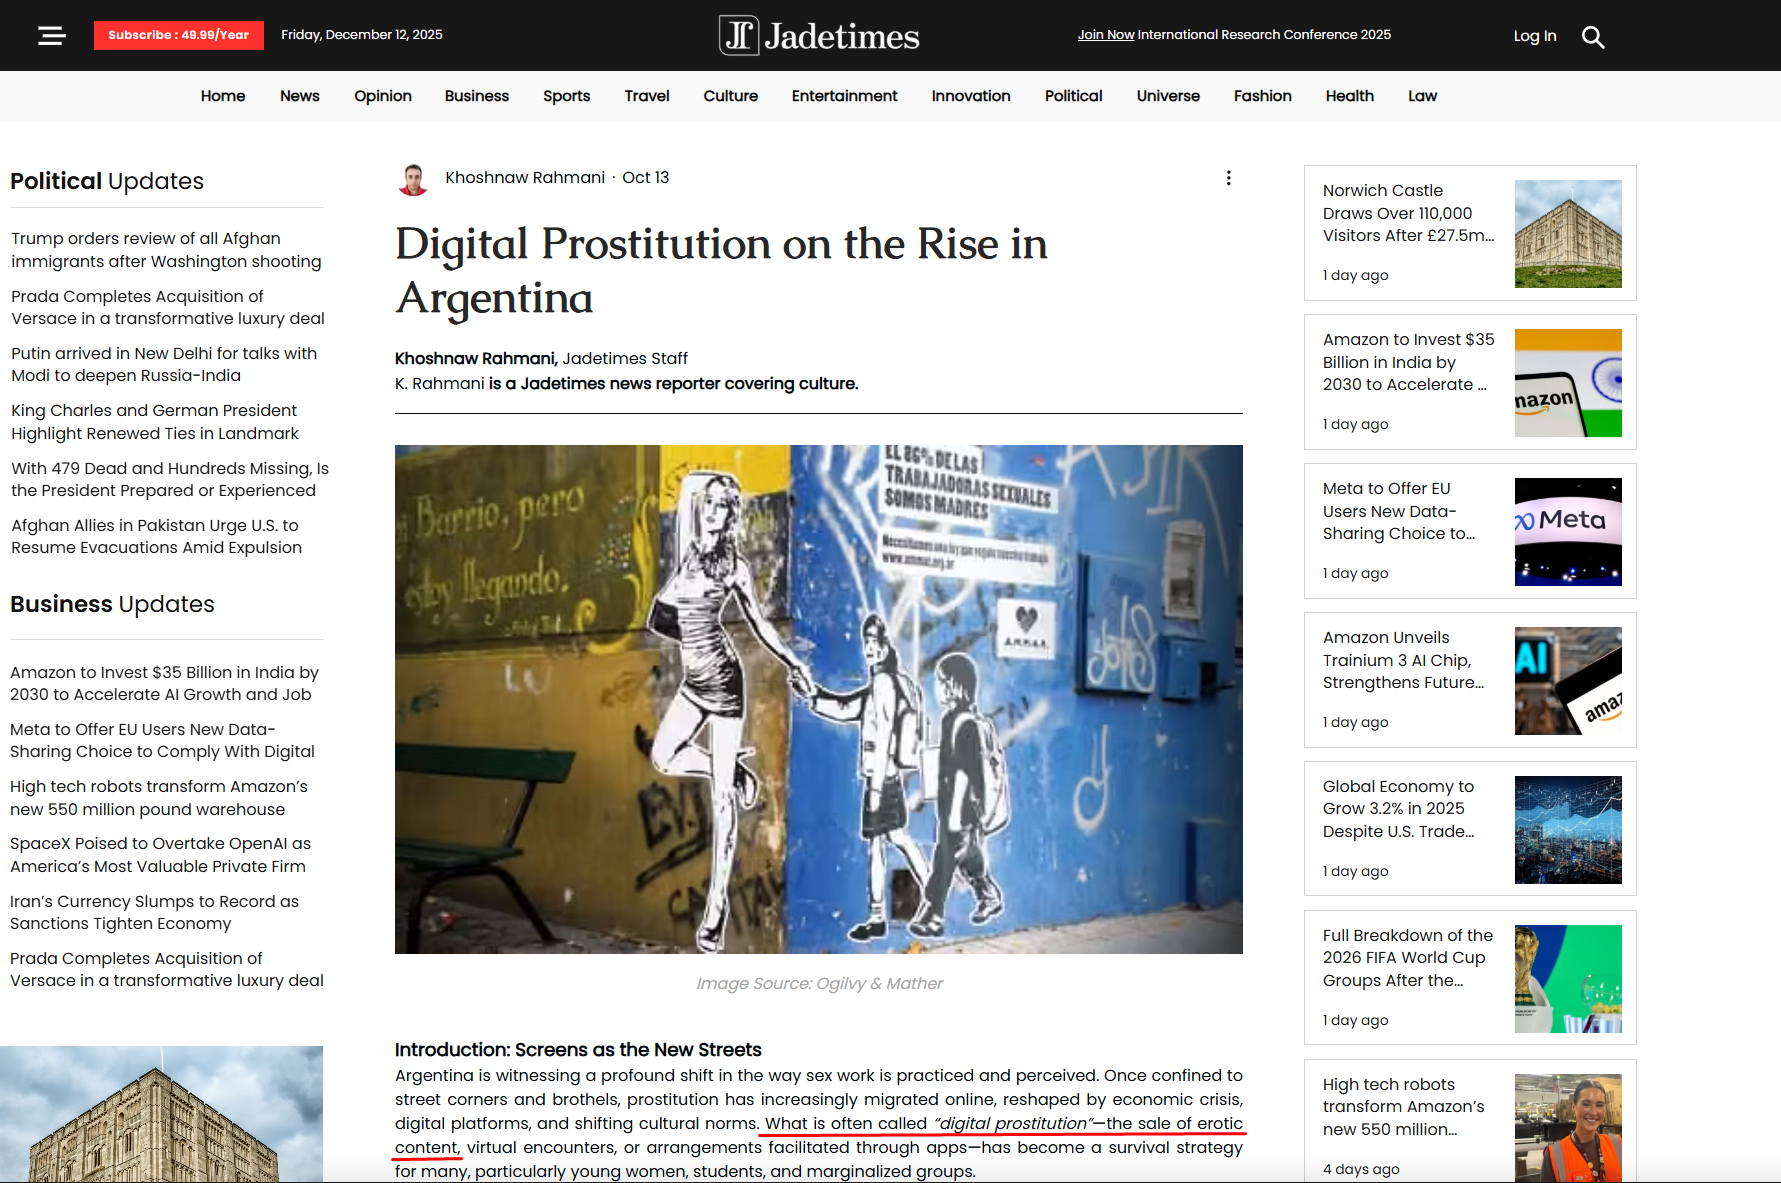Open the Entertainment section
The width and height of the screenshot is (1781, 1183).
pyautogui.click(x=845, y=96)
